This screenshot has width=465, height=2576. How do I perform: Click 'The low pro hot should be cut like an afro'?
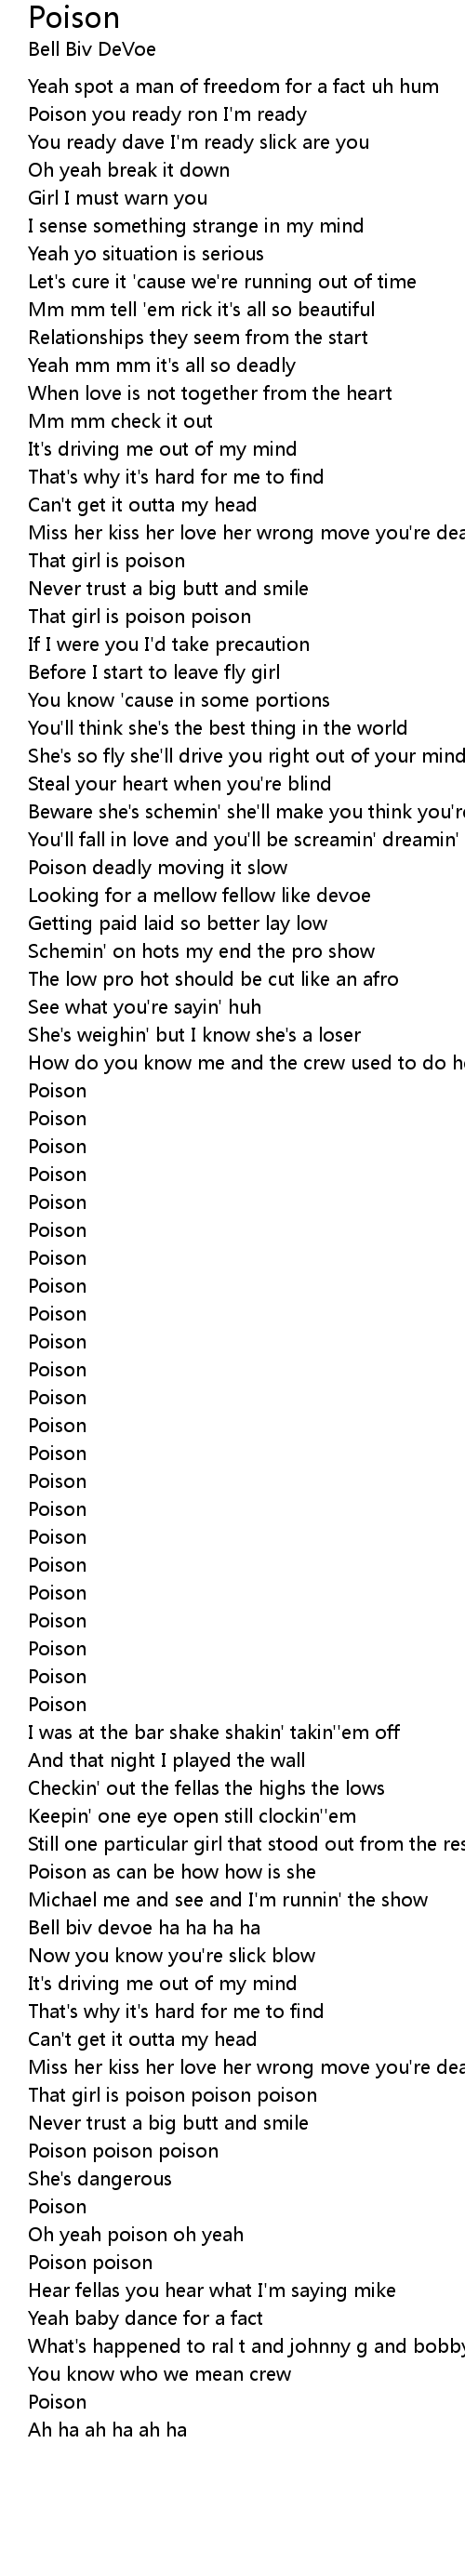pyautogui.click(x=213, y=979)
